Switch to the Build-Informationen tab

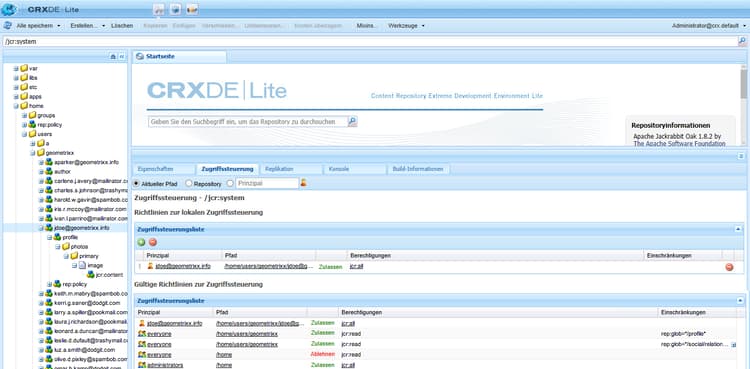pos(419,169)
